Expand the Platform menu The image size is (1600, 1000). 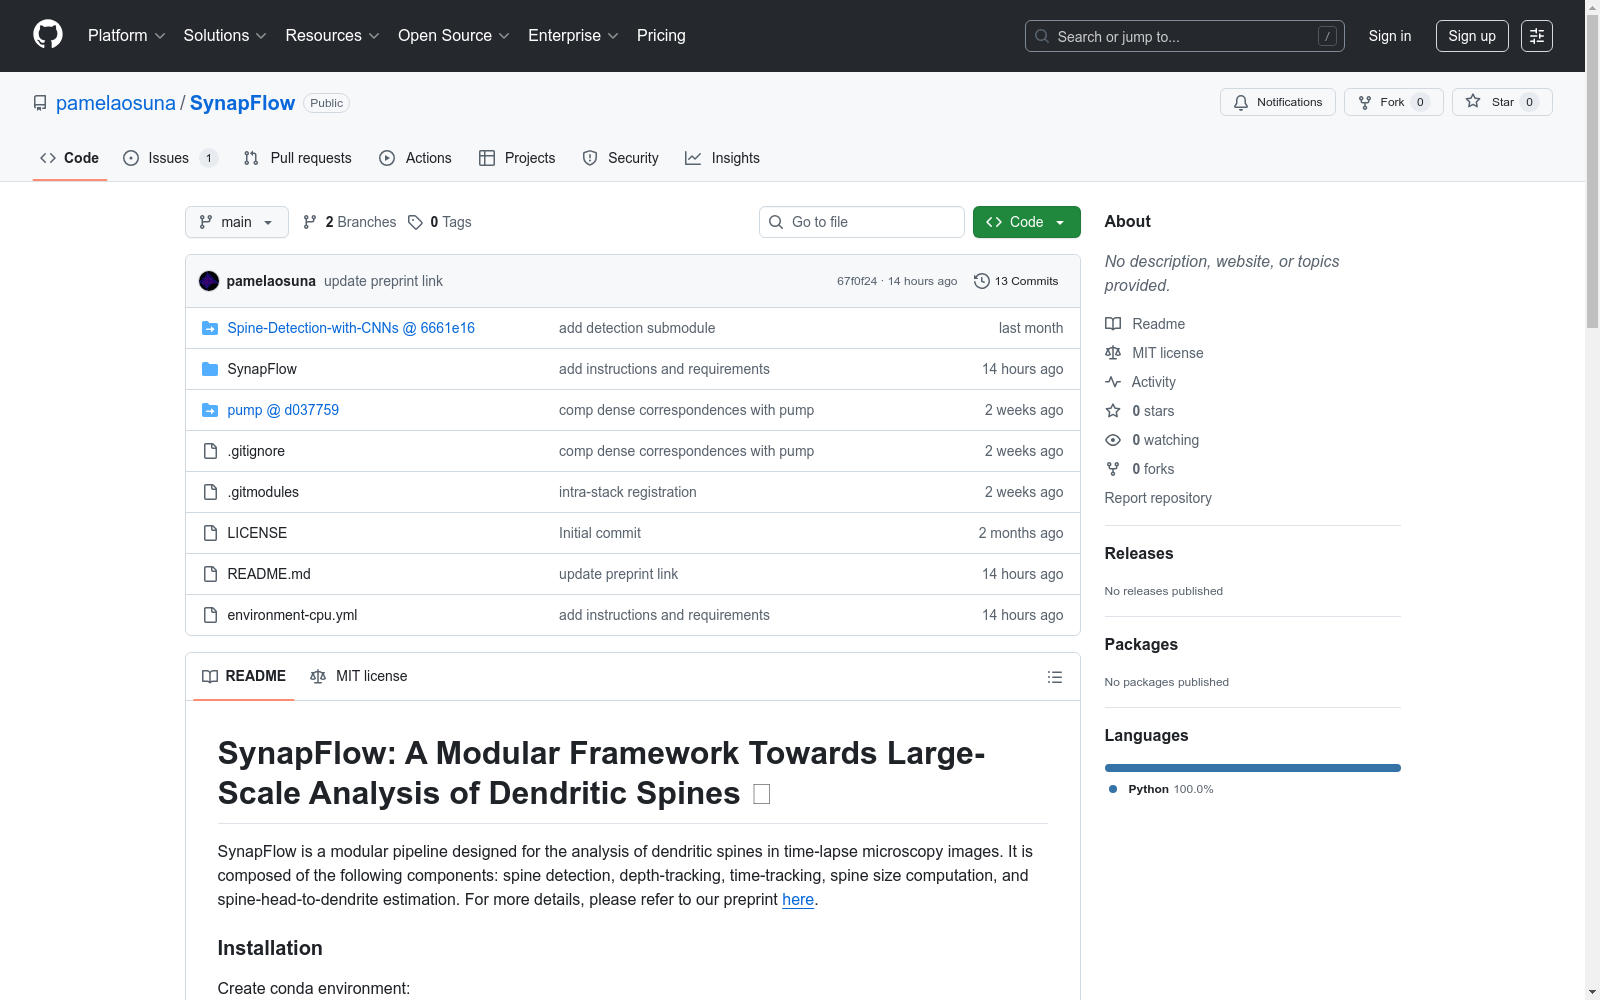(126, 36)
